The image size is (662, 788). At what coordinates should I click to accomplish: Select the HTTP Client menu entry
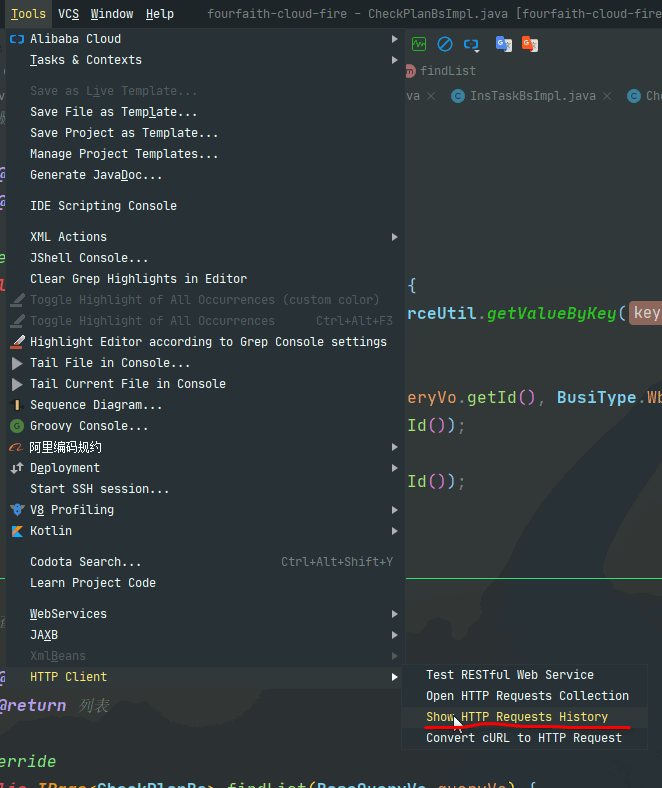tap(205, 677)
